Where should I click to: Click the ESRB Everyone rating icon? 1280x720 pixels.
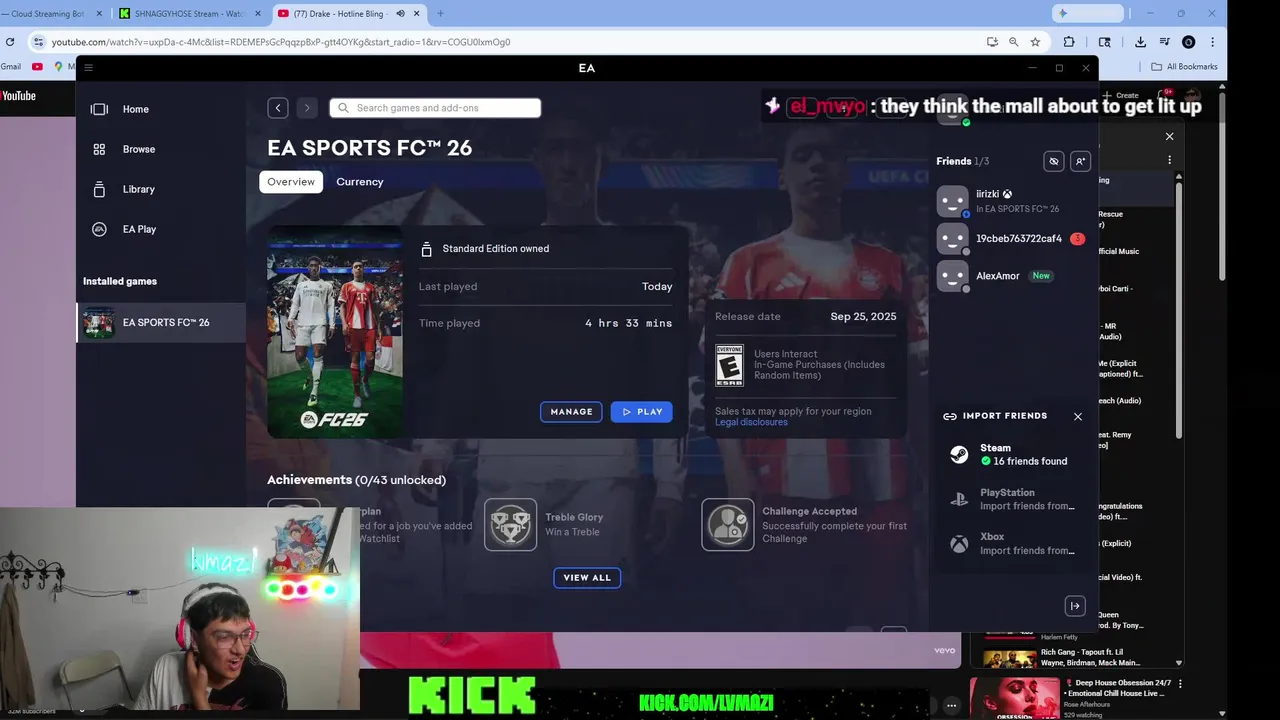[729, 365]
